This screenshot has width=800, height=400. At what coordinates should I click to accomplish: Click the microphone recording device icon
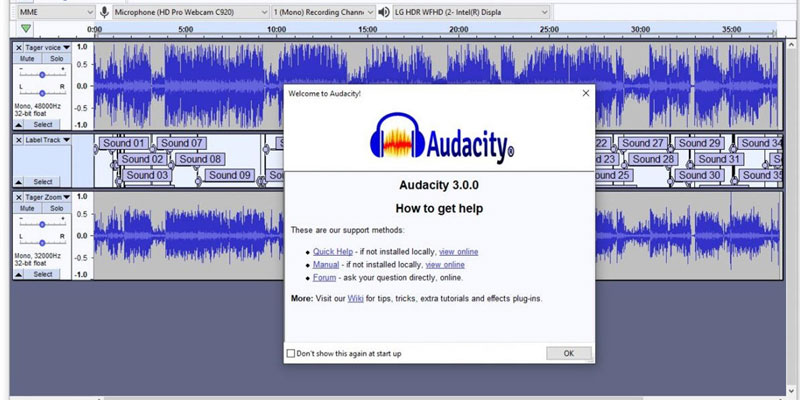point(105,12)
